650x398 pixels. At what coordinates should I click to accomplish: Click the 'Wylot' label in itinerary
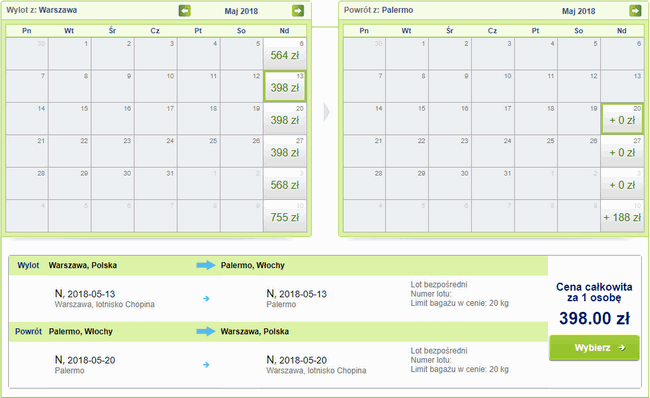pyautogui.click(x=28, y=265)
